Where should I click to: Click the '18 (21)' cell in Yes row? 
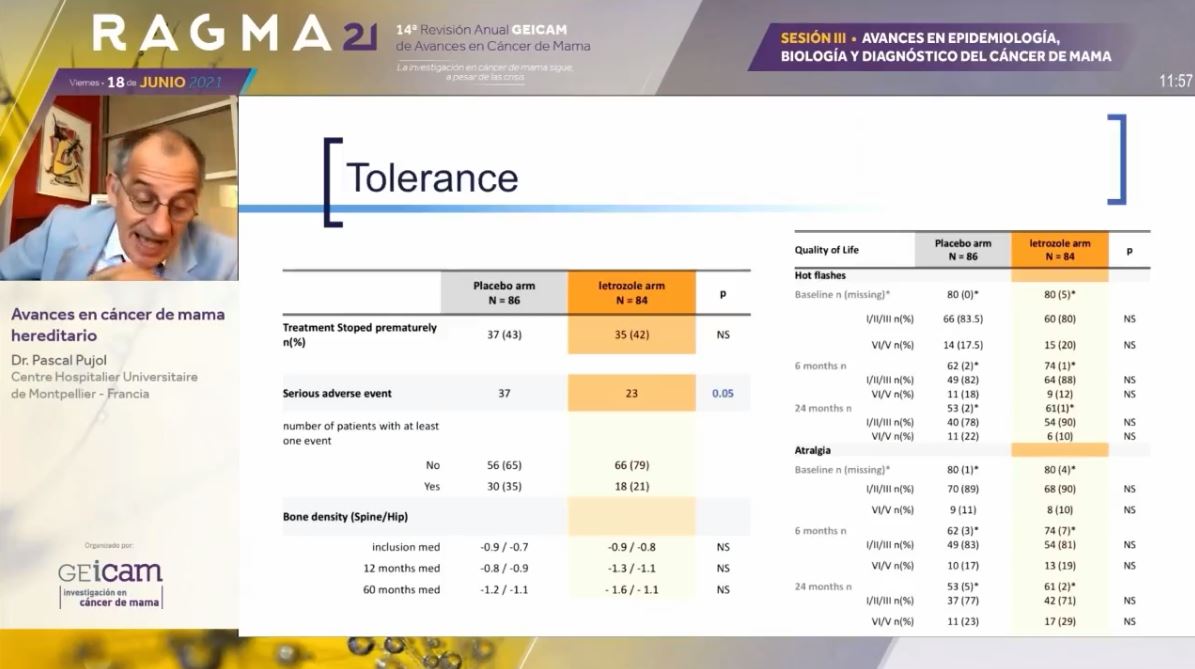tap(631, 486)
